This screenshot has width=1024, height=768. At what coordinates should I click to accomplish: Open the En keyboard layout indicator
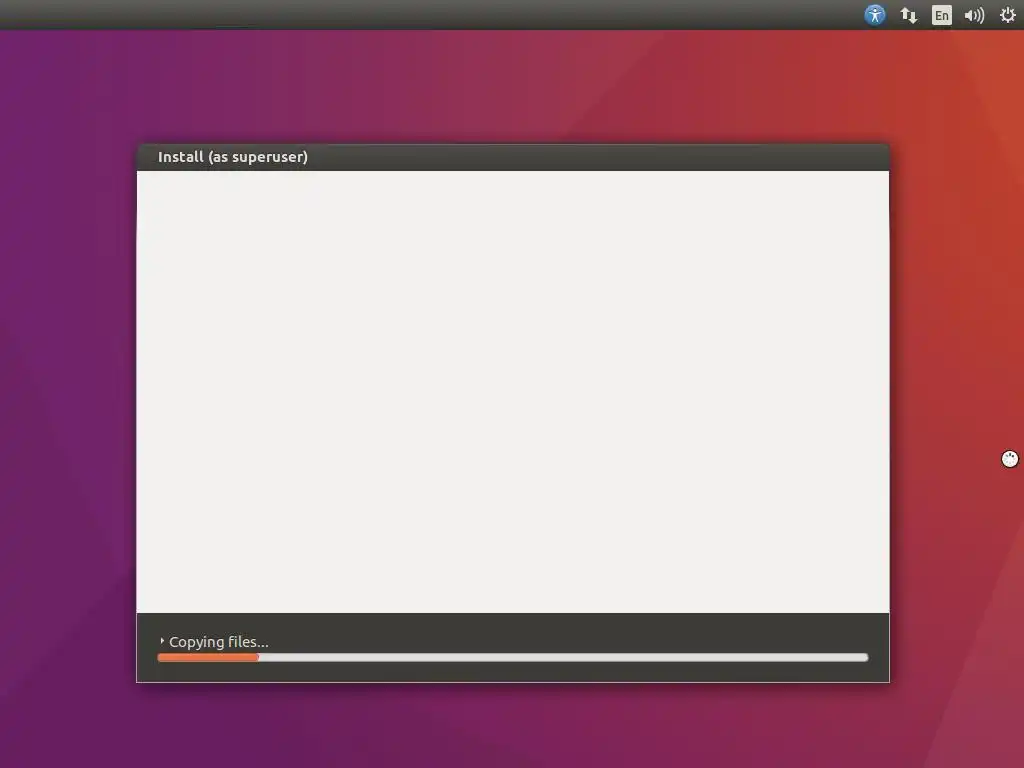pos(941,15)
